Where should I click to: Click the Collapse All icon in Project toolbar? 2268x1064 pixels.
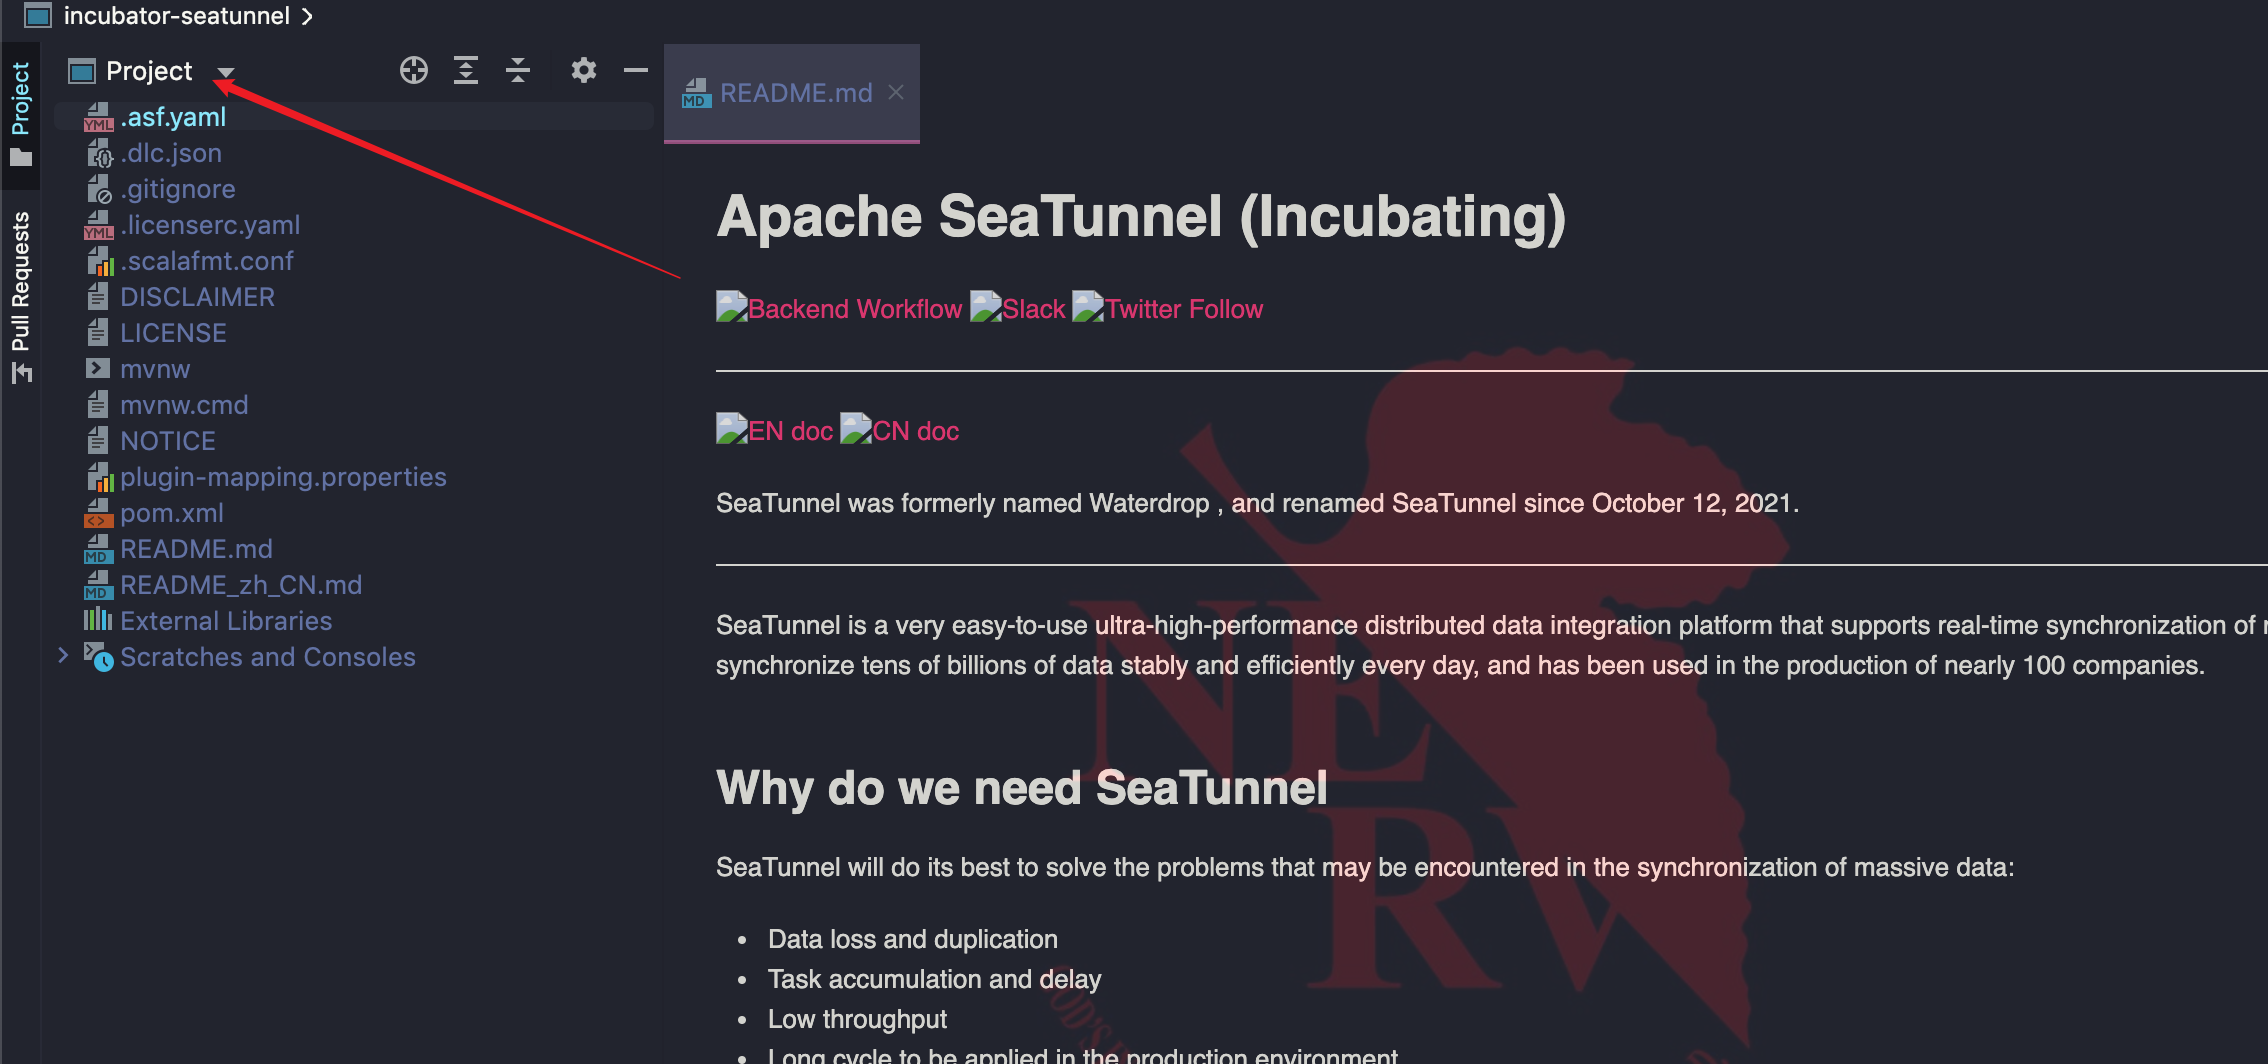[518, 70]
